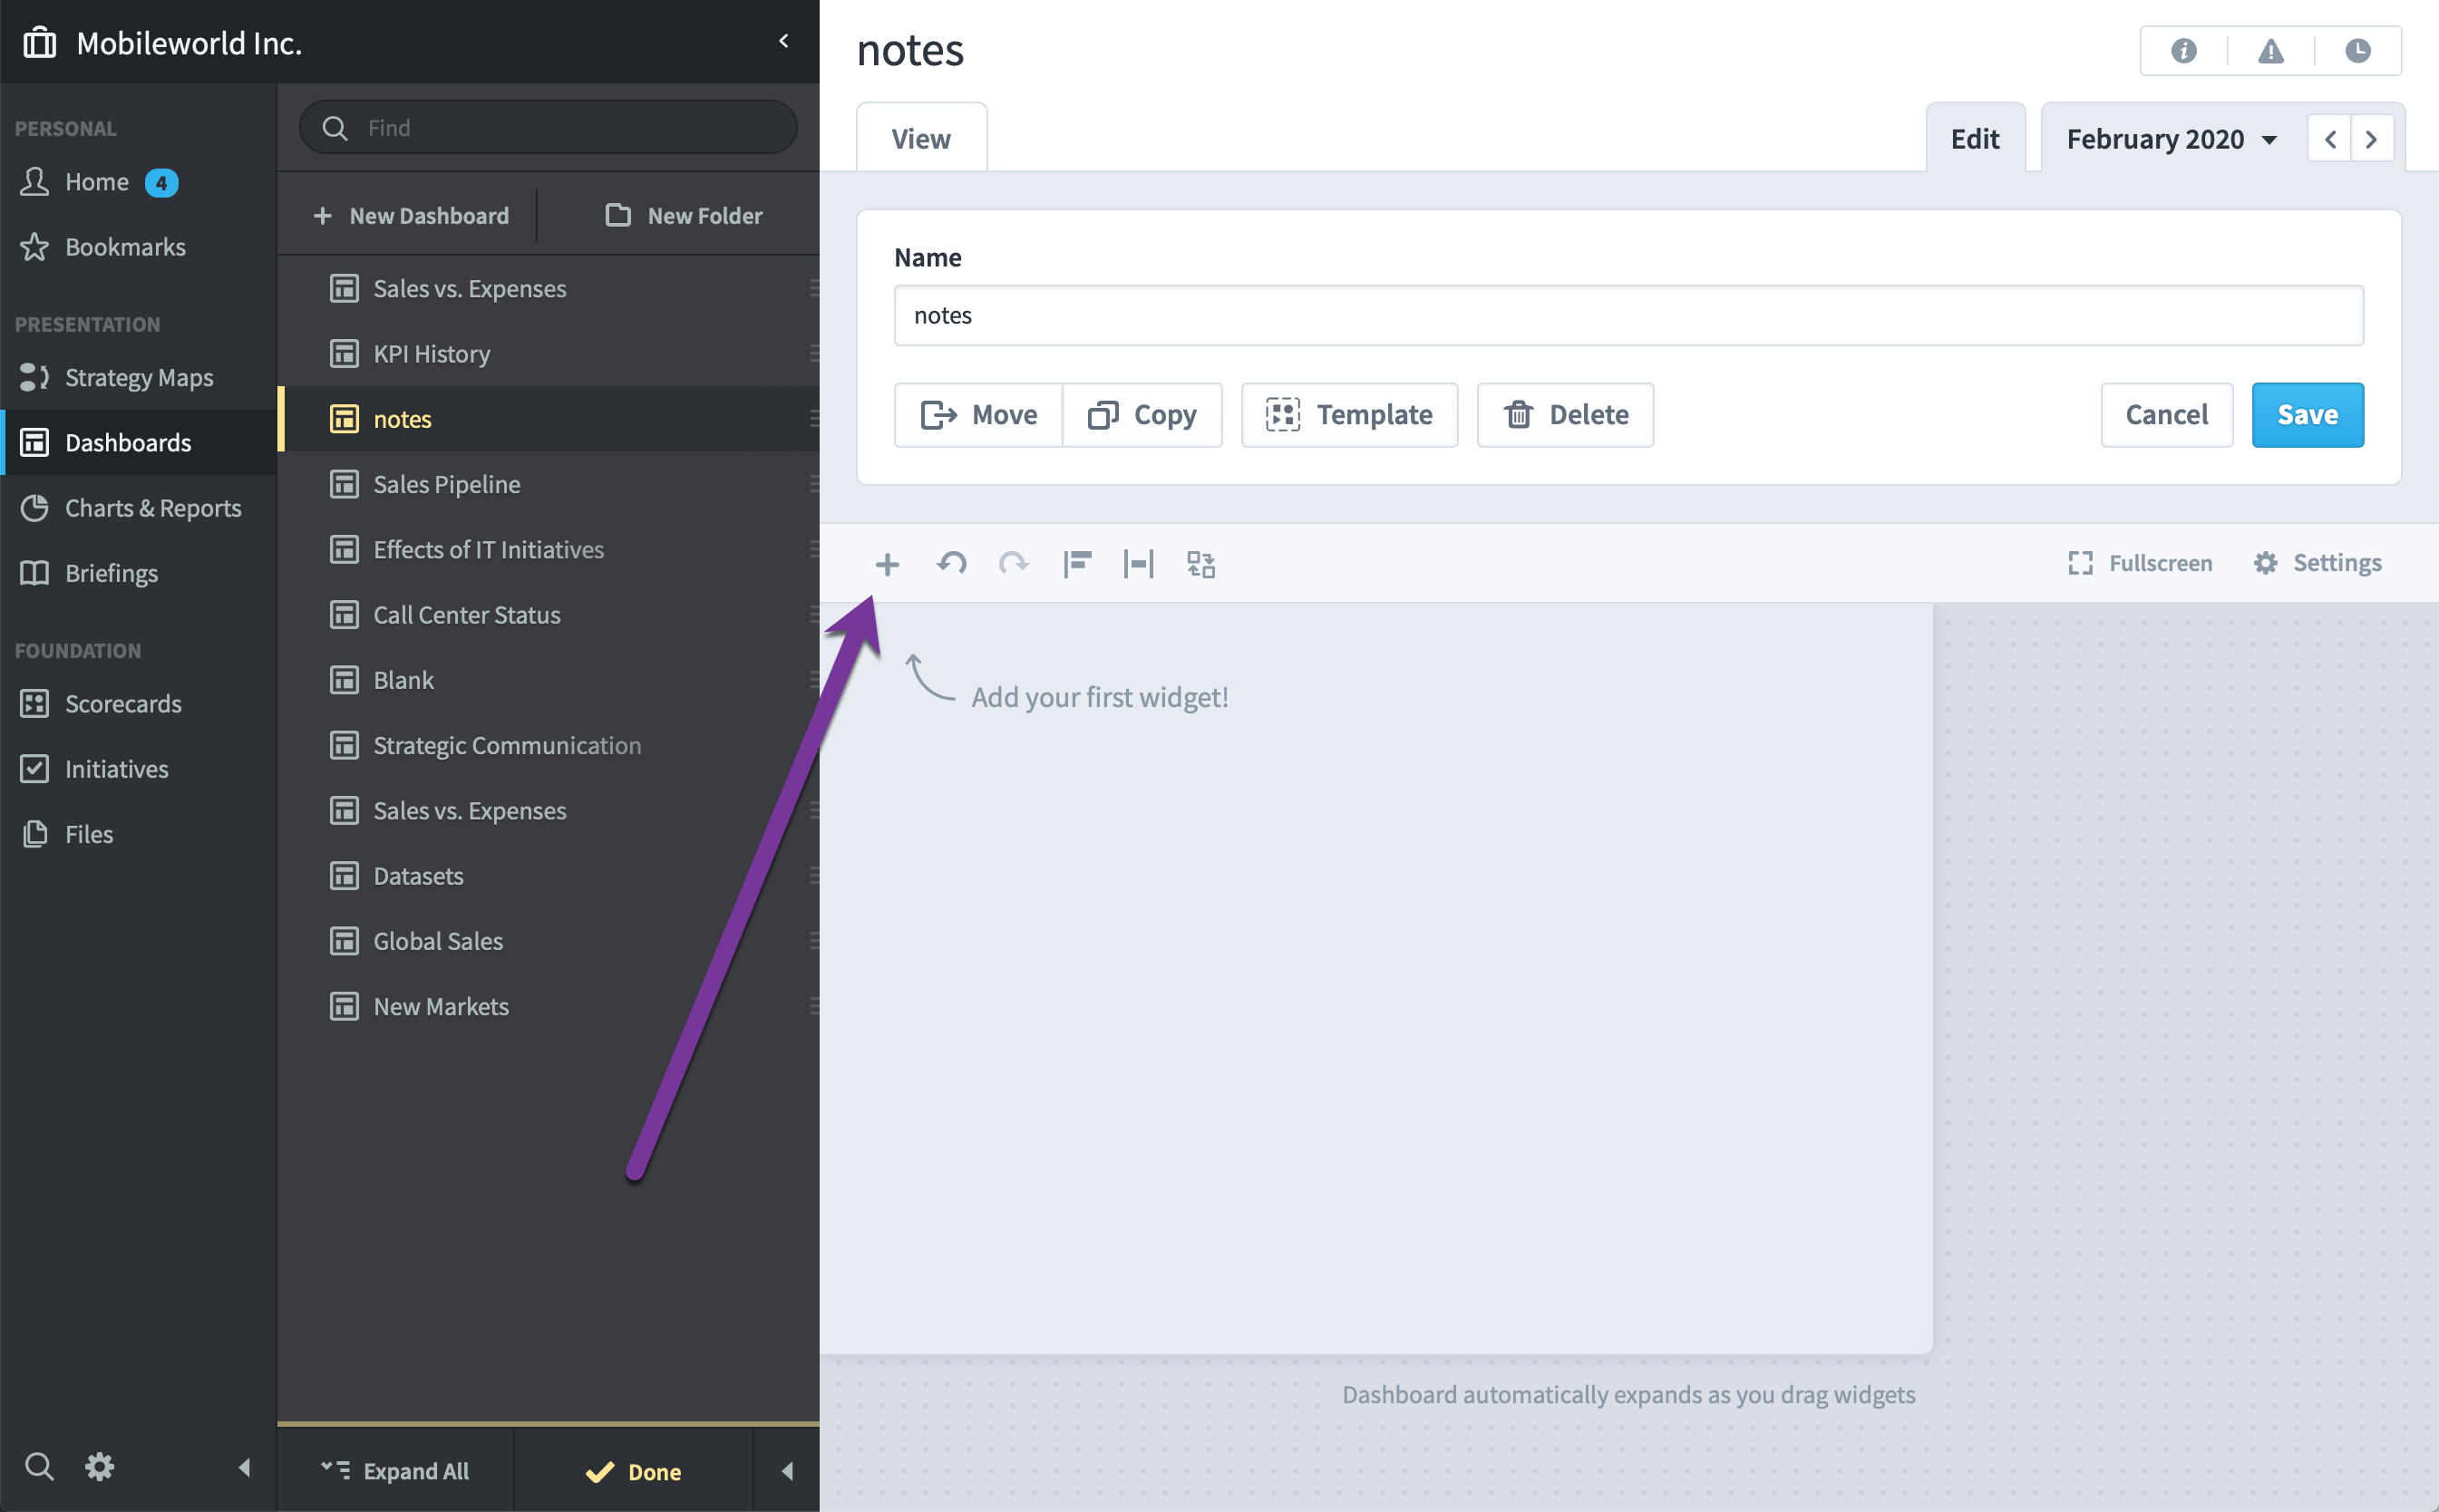Select Effects of IT Initiatives dashboard
Image resolution: width=2439 pixels, height=1512 pixels.
(x=548, y=549)
